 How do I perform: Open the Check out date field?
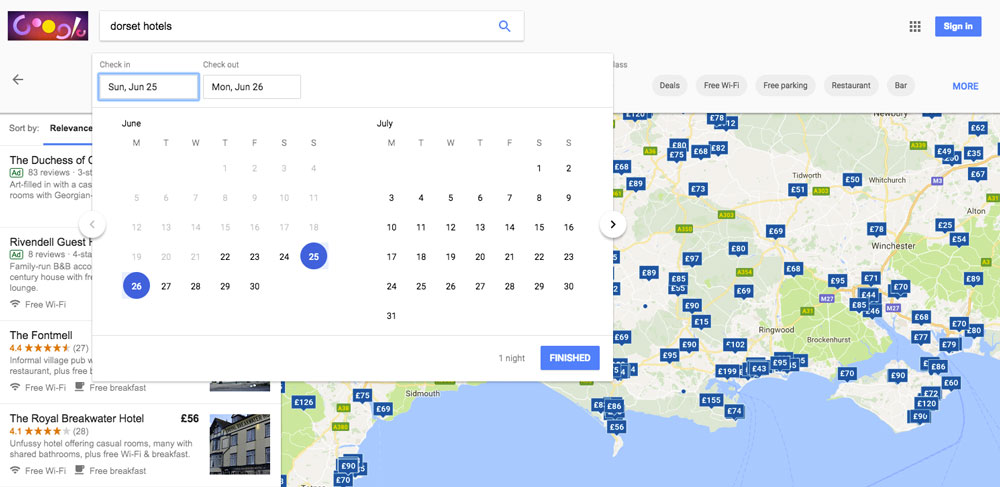point(252,87)
